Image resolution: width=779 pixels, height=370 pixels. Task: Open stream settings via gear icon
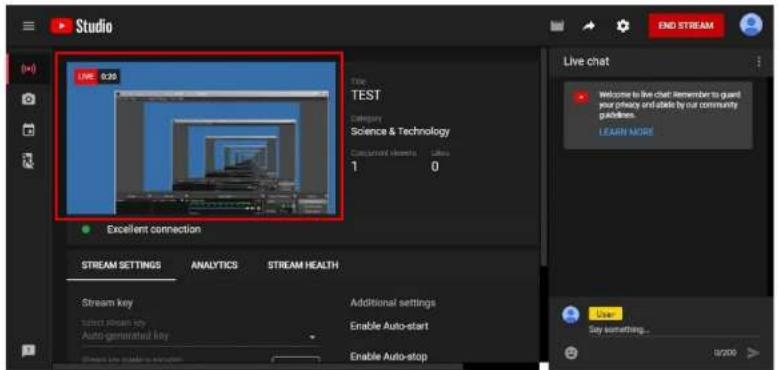623,26
